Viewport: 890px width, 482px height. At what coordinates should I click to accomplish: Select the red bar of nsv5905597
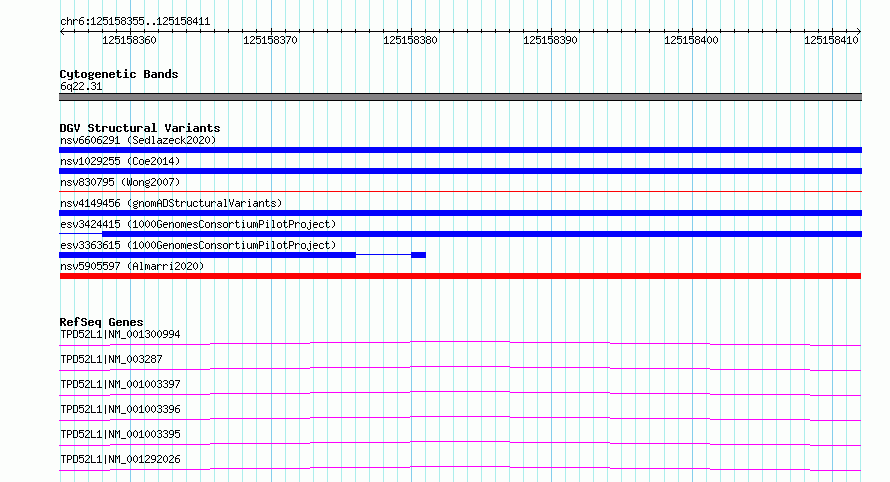(x=460, y=276)
